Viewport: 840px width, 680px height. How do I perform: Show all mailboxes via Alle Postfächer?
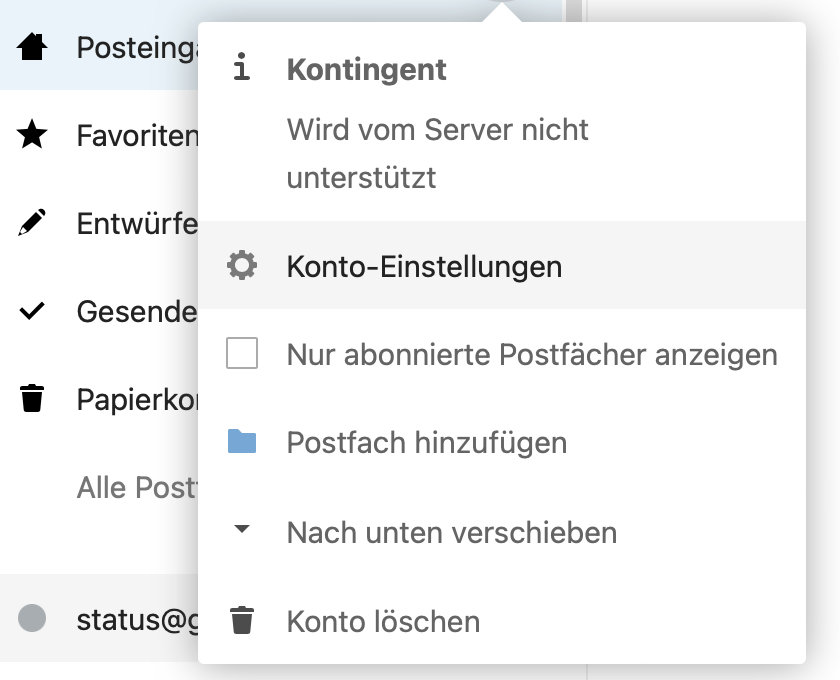coord(137,487)
